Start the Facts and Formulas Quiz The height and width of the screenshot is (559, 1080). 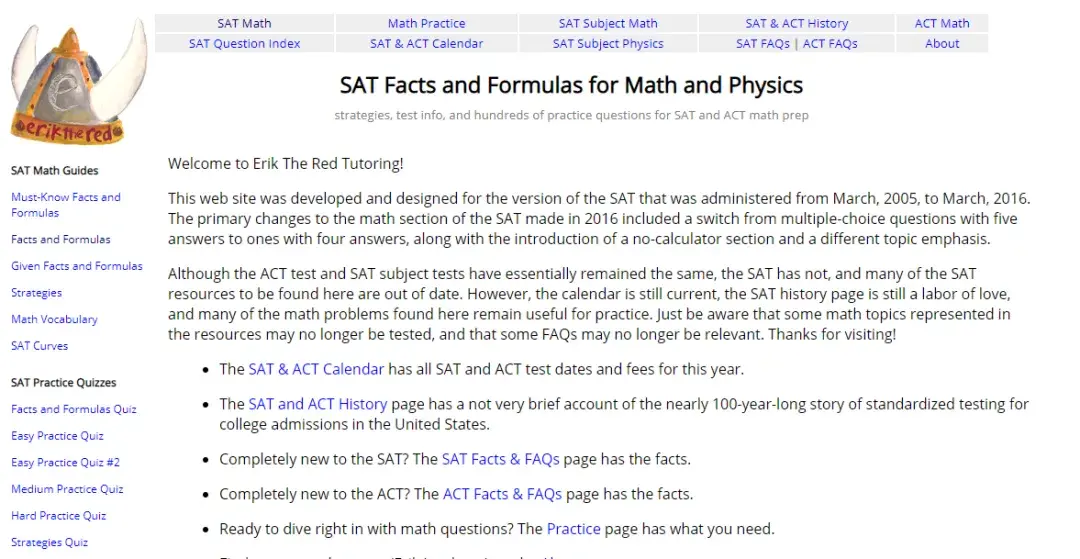[73, 409]
